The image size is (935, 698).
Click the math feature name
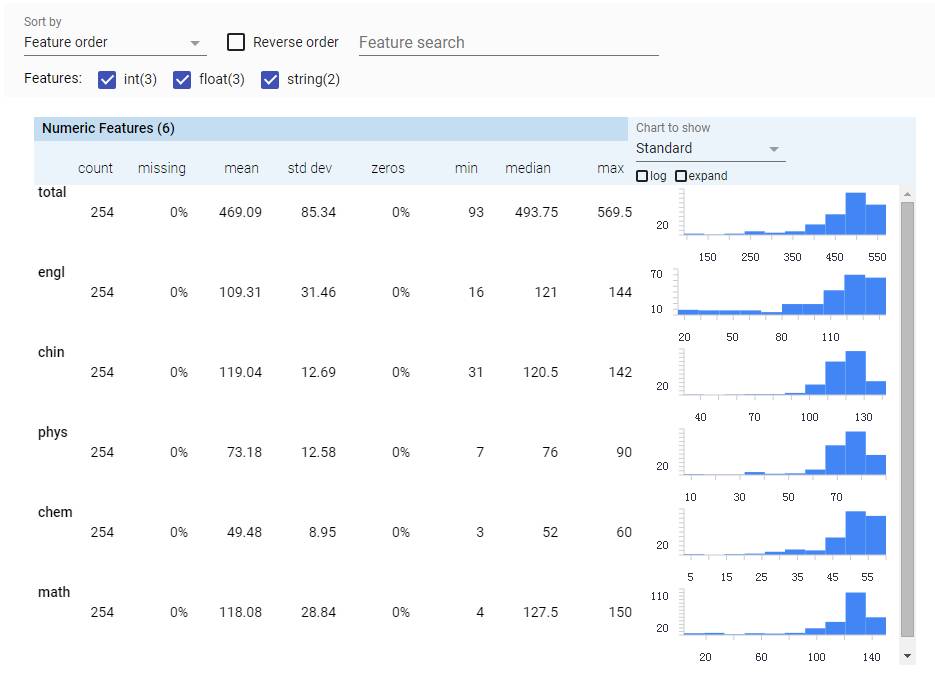coord(54,592)
